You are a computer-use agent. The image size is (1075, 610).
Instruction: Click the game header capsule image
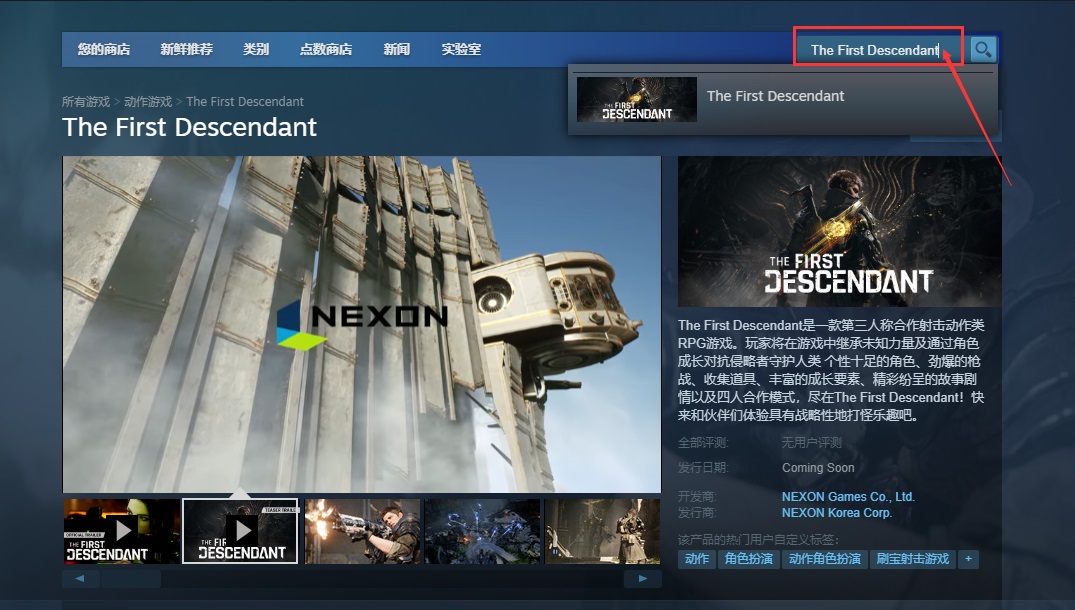[x=839, y=232]
